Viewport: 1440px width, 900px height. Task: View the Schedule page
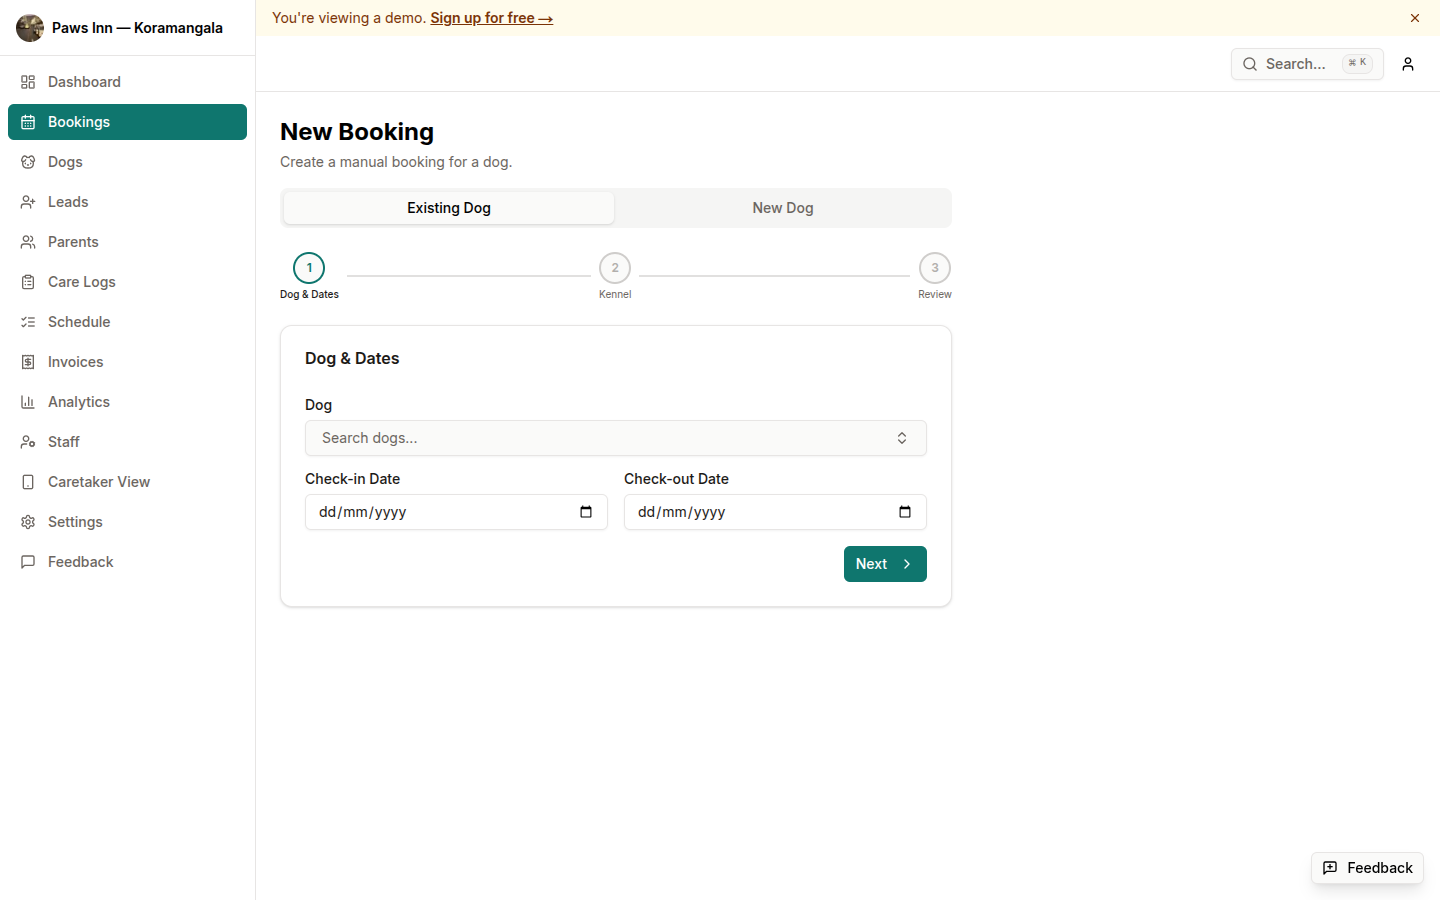coord(79,321)
